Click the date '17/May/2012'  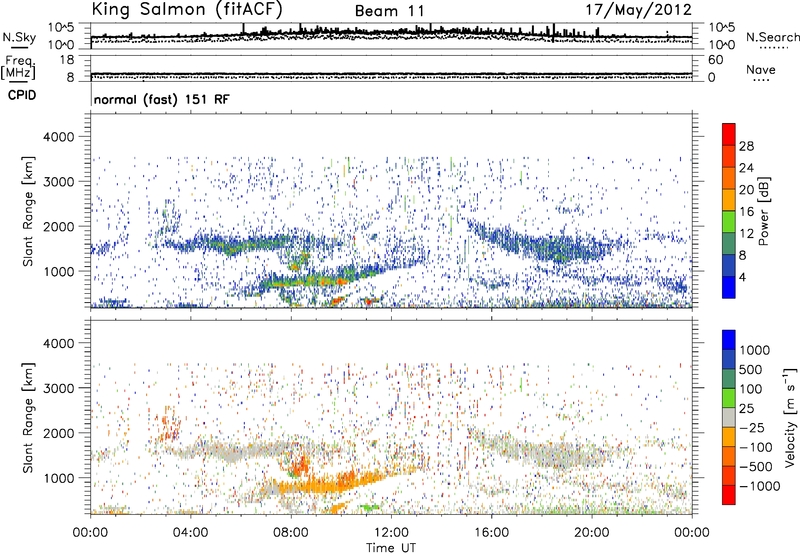tap(638, 10)
